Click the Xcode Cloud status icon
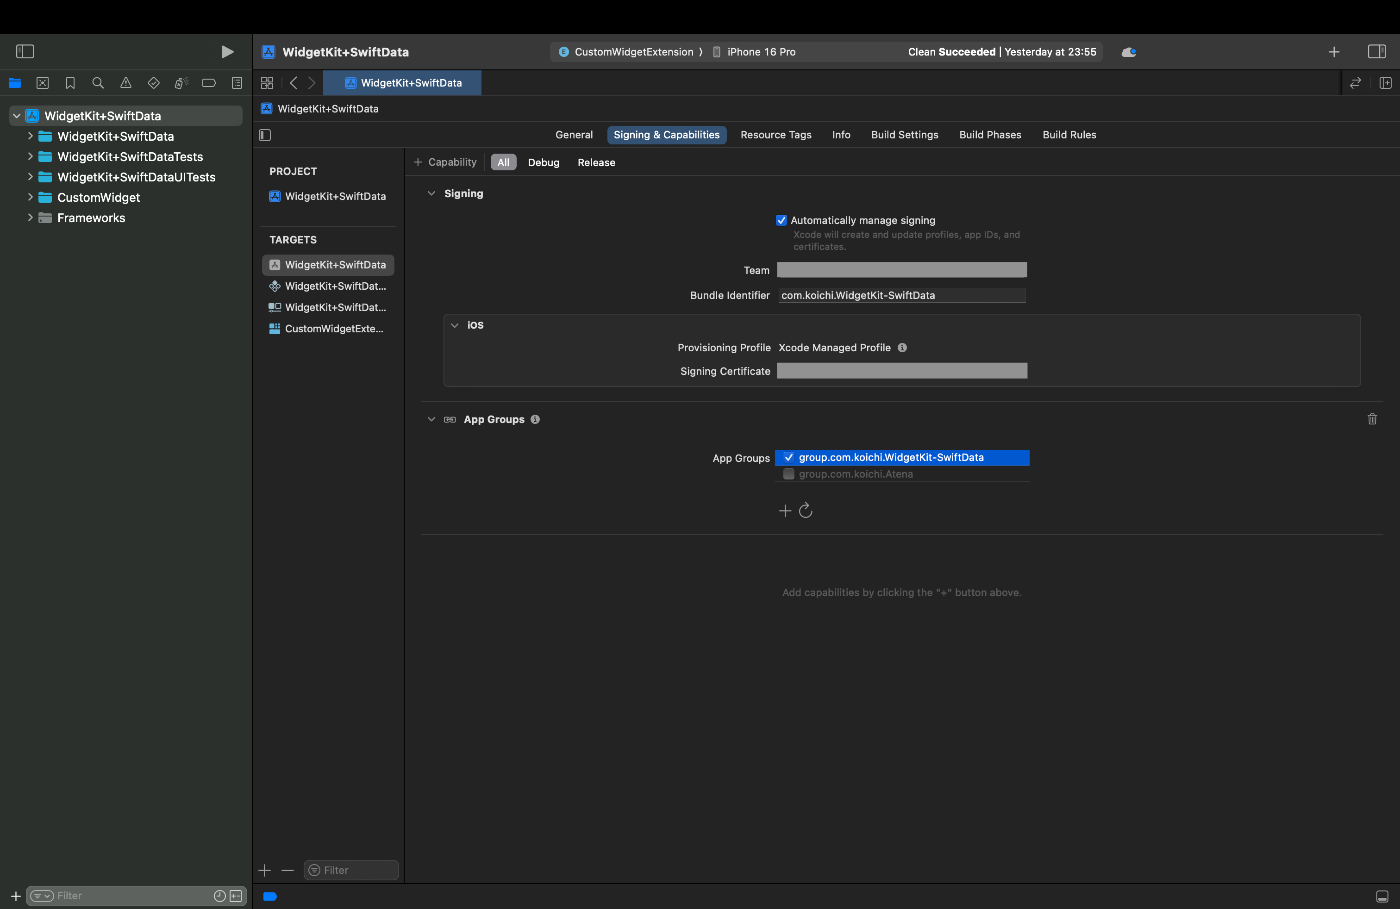This screenshot has height=909, width=1400. tap(1129, 52)
